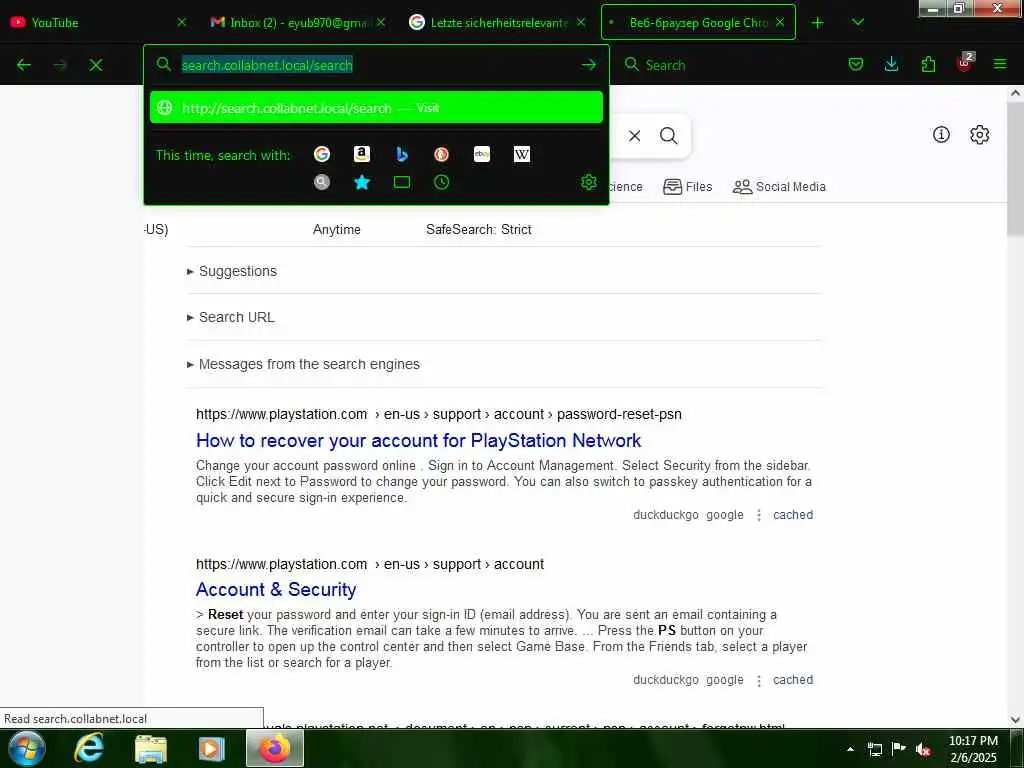Open more options for the Account & Security result

[759, 680]
